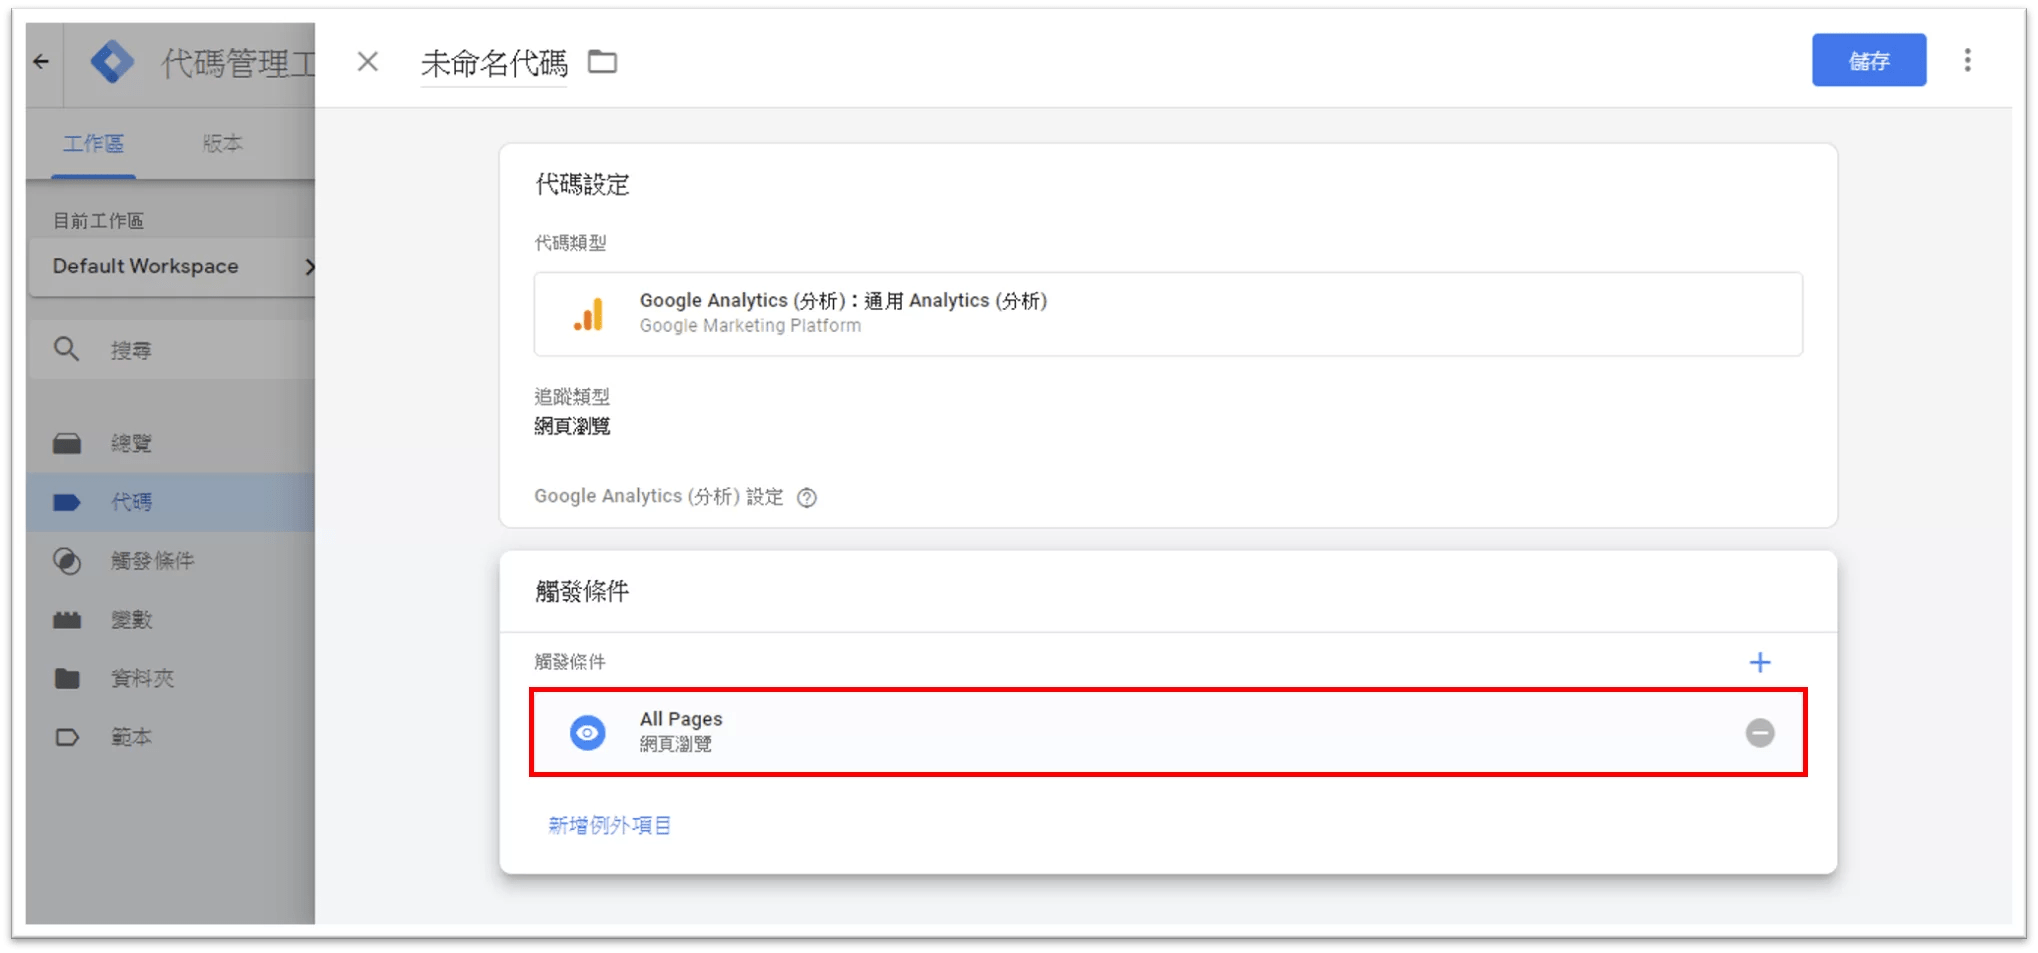
Task: Open 代碼 in the sidebar
Action: (172, 502)
